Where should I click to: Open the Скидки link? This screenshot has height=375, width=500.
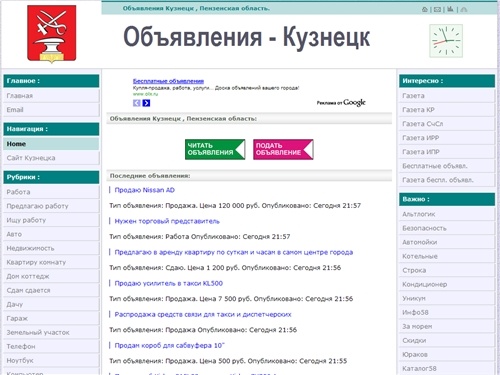447,340
